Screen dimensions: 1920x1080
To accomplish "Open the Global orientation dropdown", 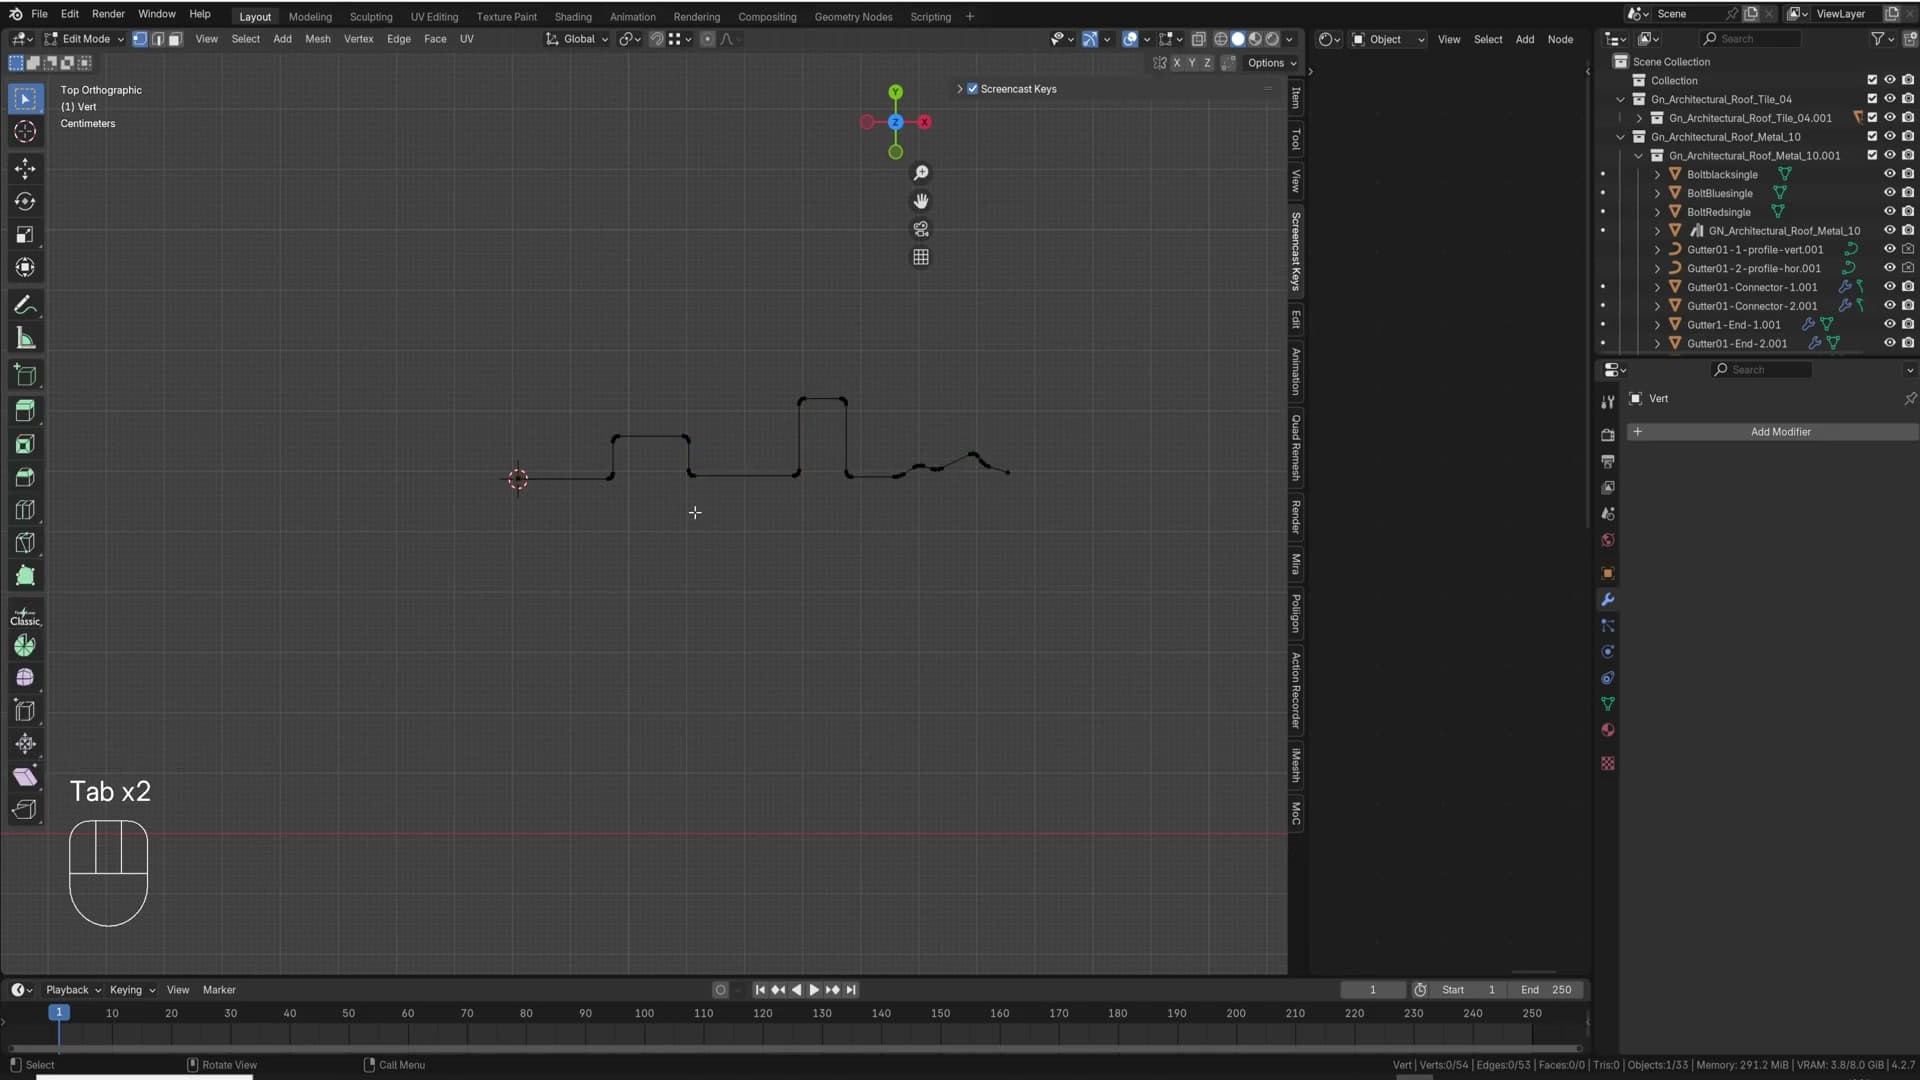I will 577,39.
